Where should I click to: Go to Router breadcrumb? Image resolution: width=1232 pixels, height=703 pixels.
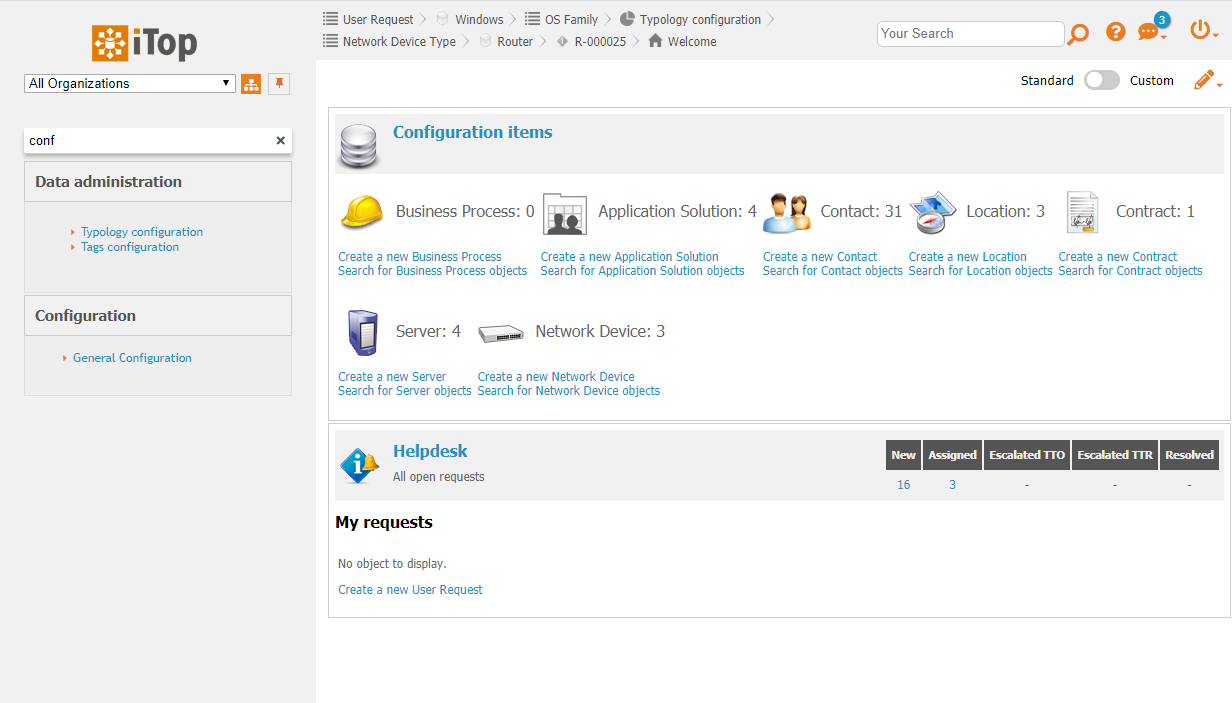click(515, 42)
